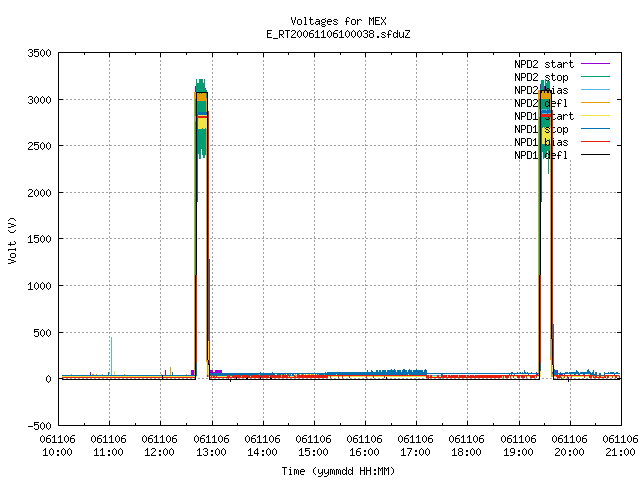640x480 pixels.
Task: Click the 'NPD1 defl' legend label
Action: tap(541, 156)
